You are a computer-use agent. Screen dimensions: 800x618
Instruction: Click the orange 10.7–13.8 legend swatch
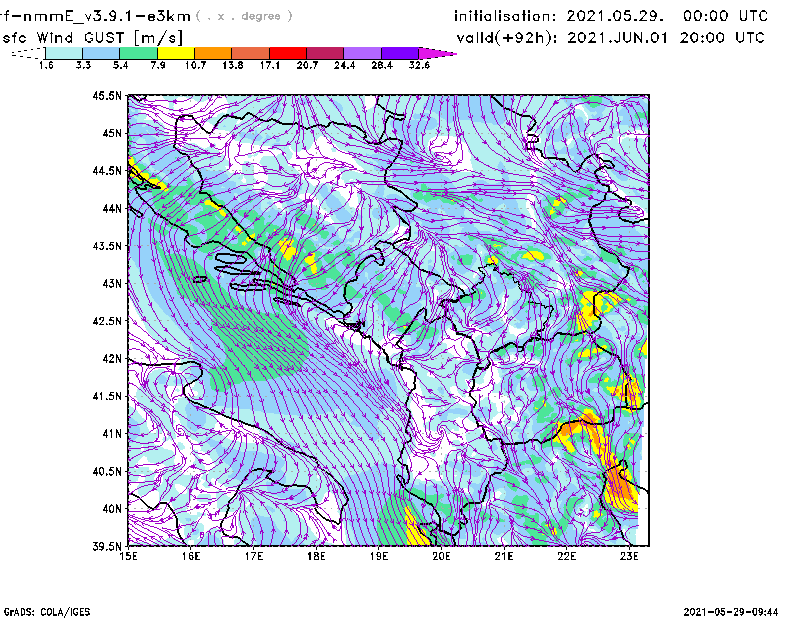click(x=213, y=53)
